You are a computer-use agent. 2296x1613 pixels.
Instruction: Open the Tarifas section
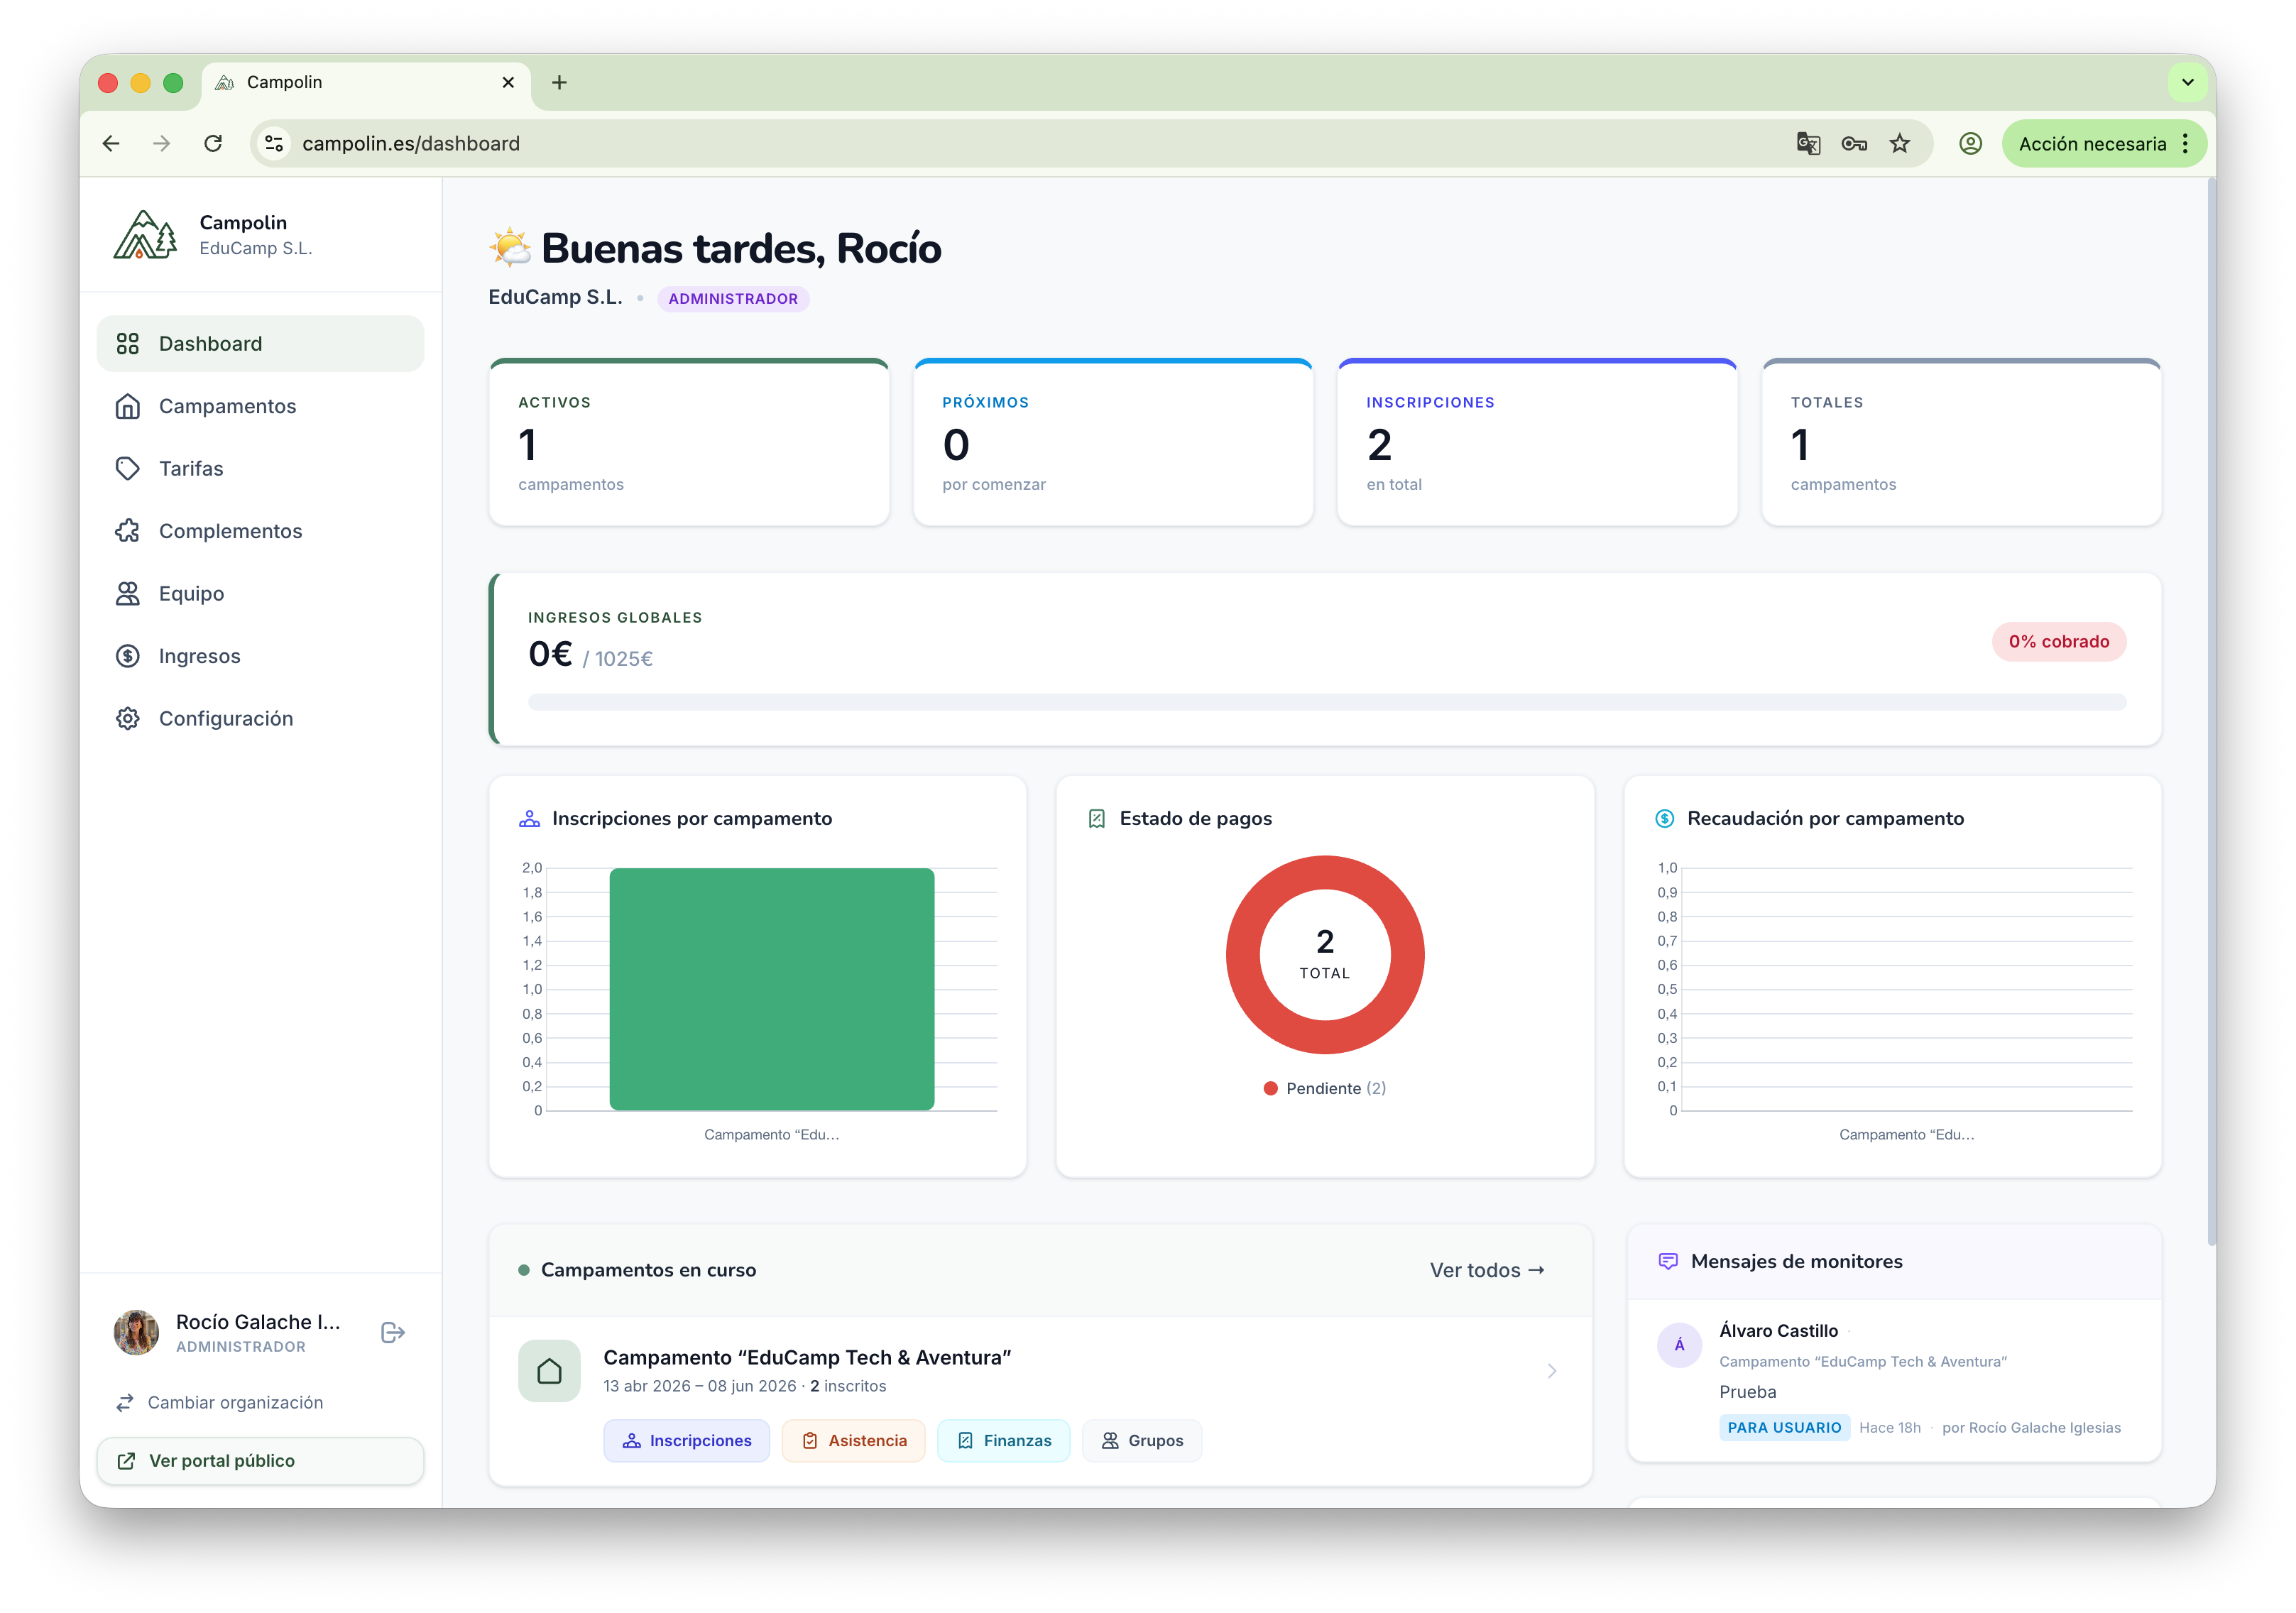[260, 469]
